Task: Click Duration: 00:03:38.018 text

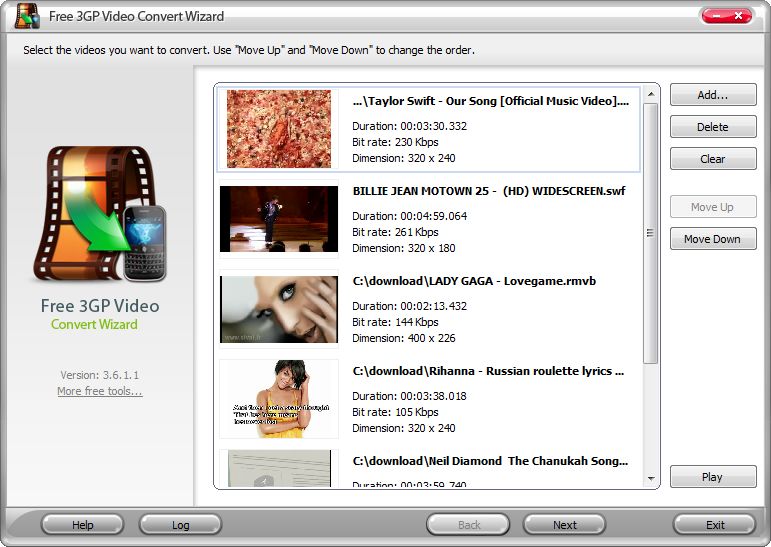Action: [409, 396]
